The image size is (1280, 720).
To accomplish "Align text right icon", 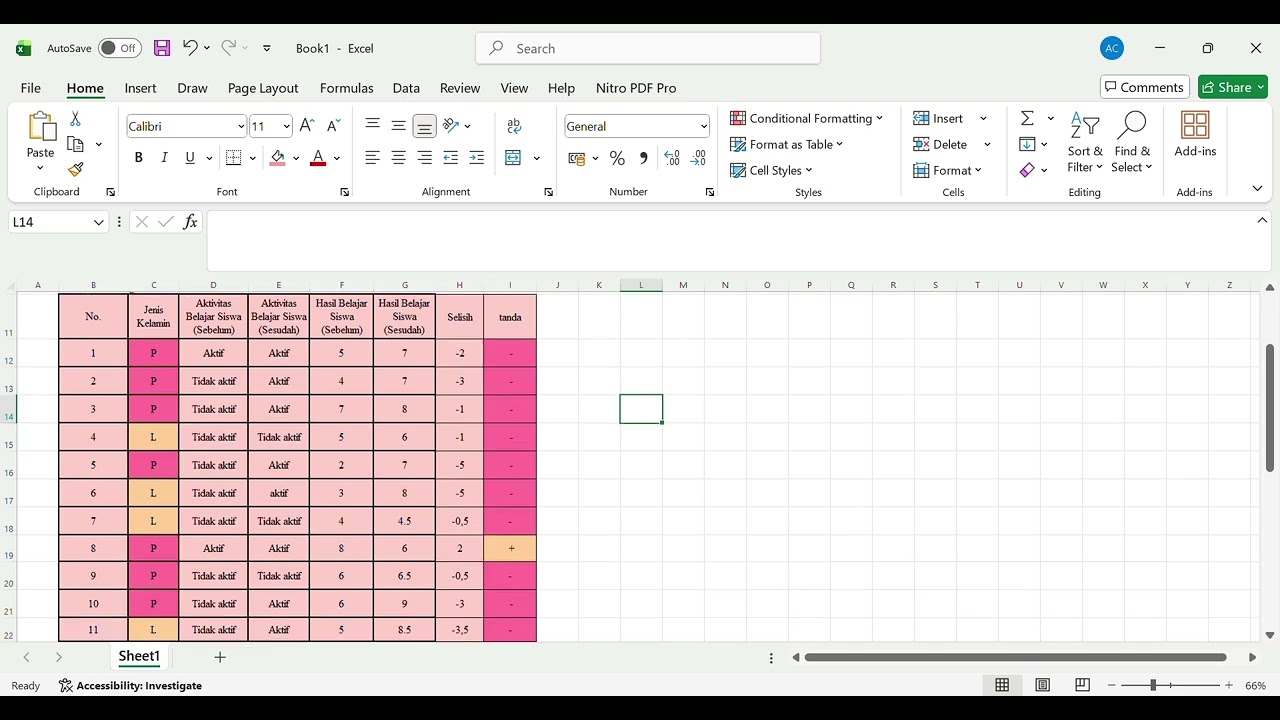I will [x=425, y=158].
